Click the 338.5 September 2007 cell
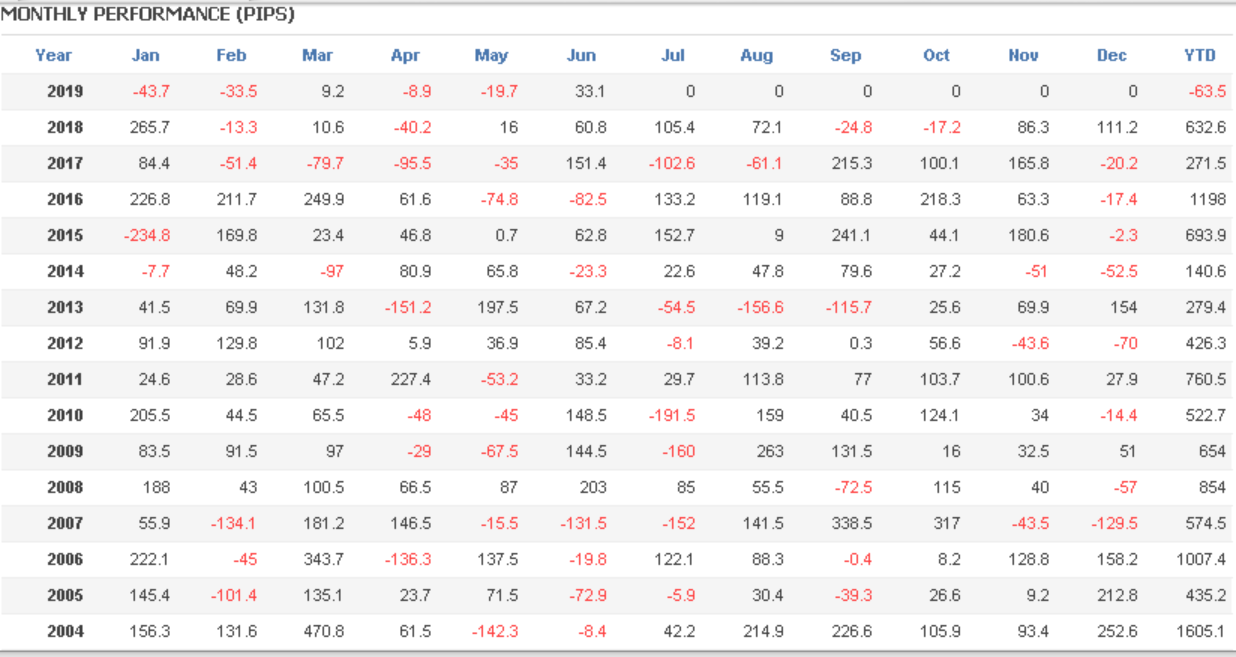The image size is (1236, 657). pyautogui.click(x=851, y=523)
